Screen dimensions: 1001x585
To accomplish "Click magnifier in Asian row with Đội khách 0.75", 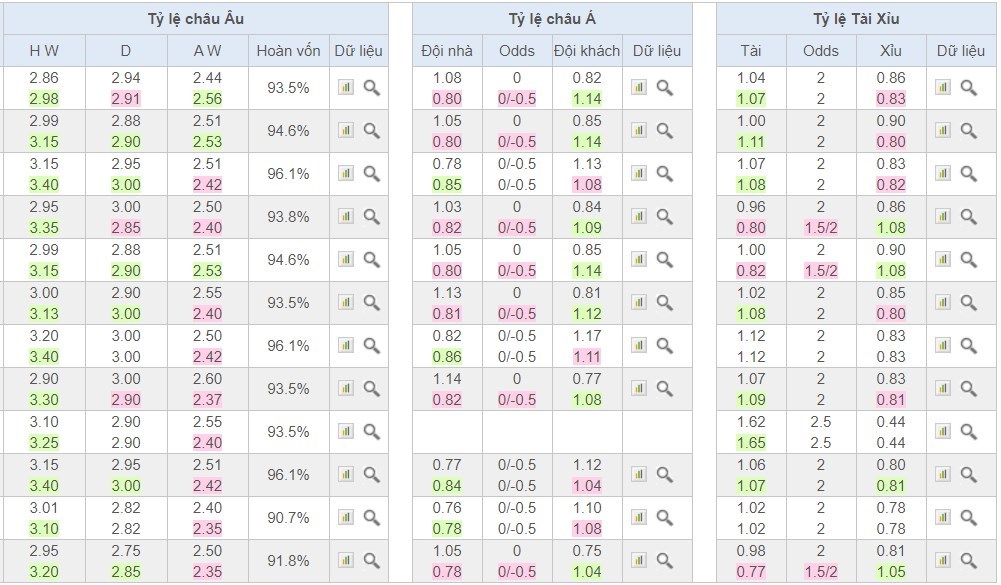I will pyautogui.click(x=665, y=561).
